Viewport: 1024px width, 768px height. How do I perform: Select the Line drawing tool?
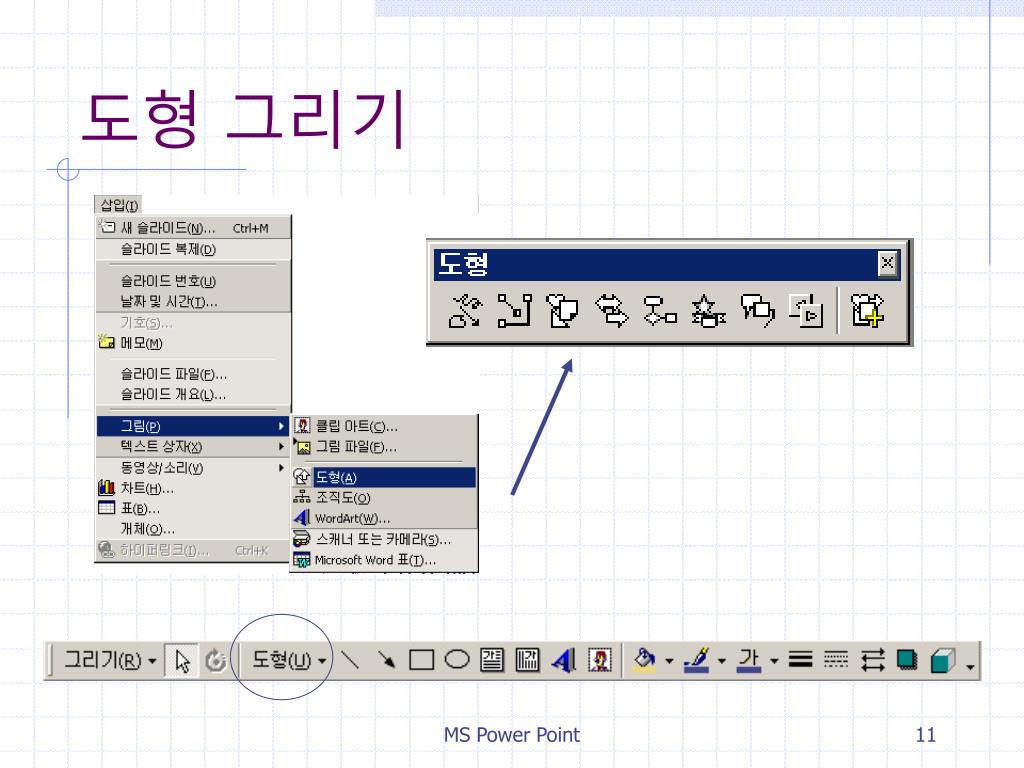pyautogui.click(x=351, y=660)
